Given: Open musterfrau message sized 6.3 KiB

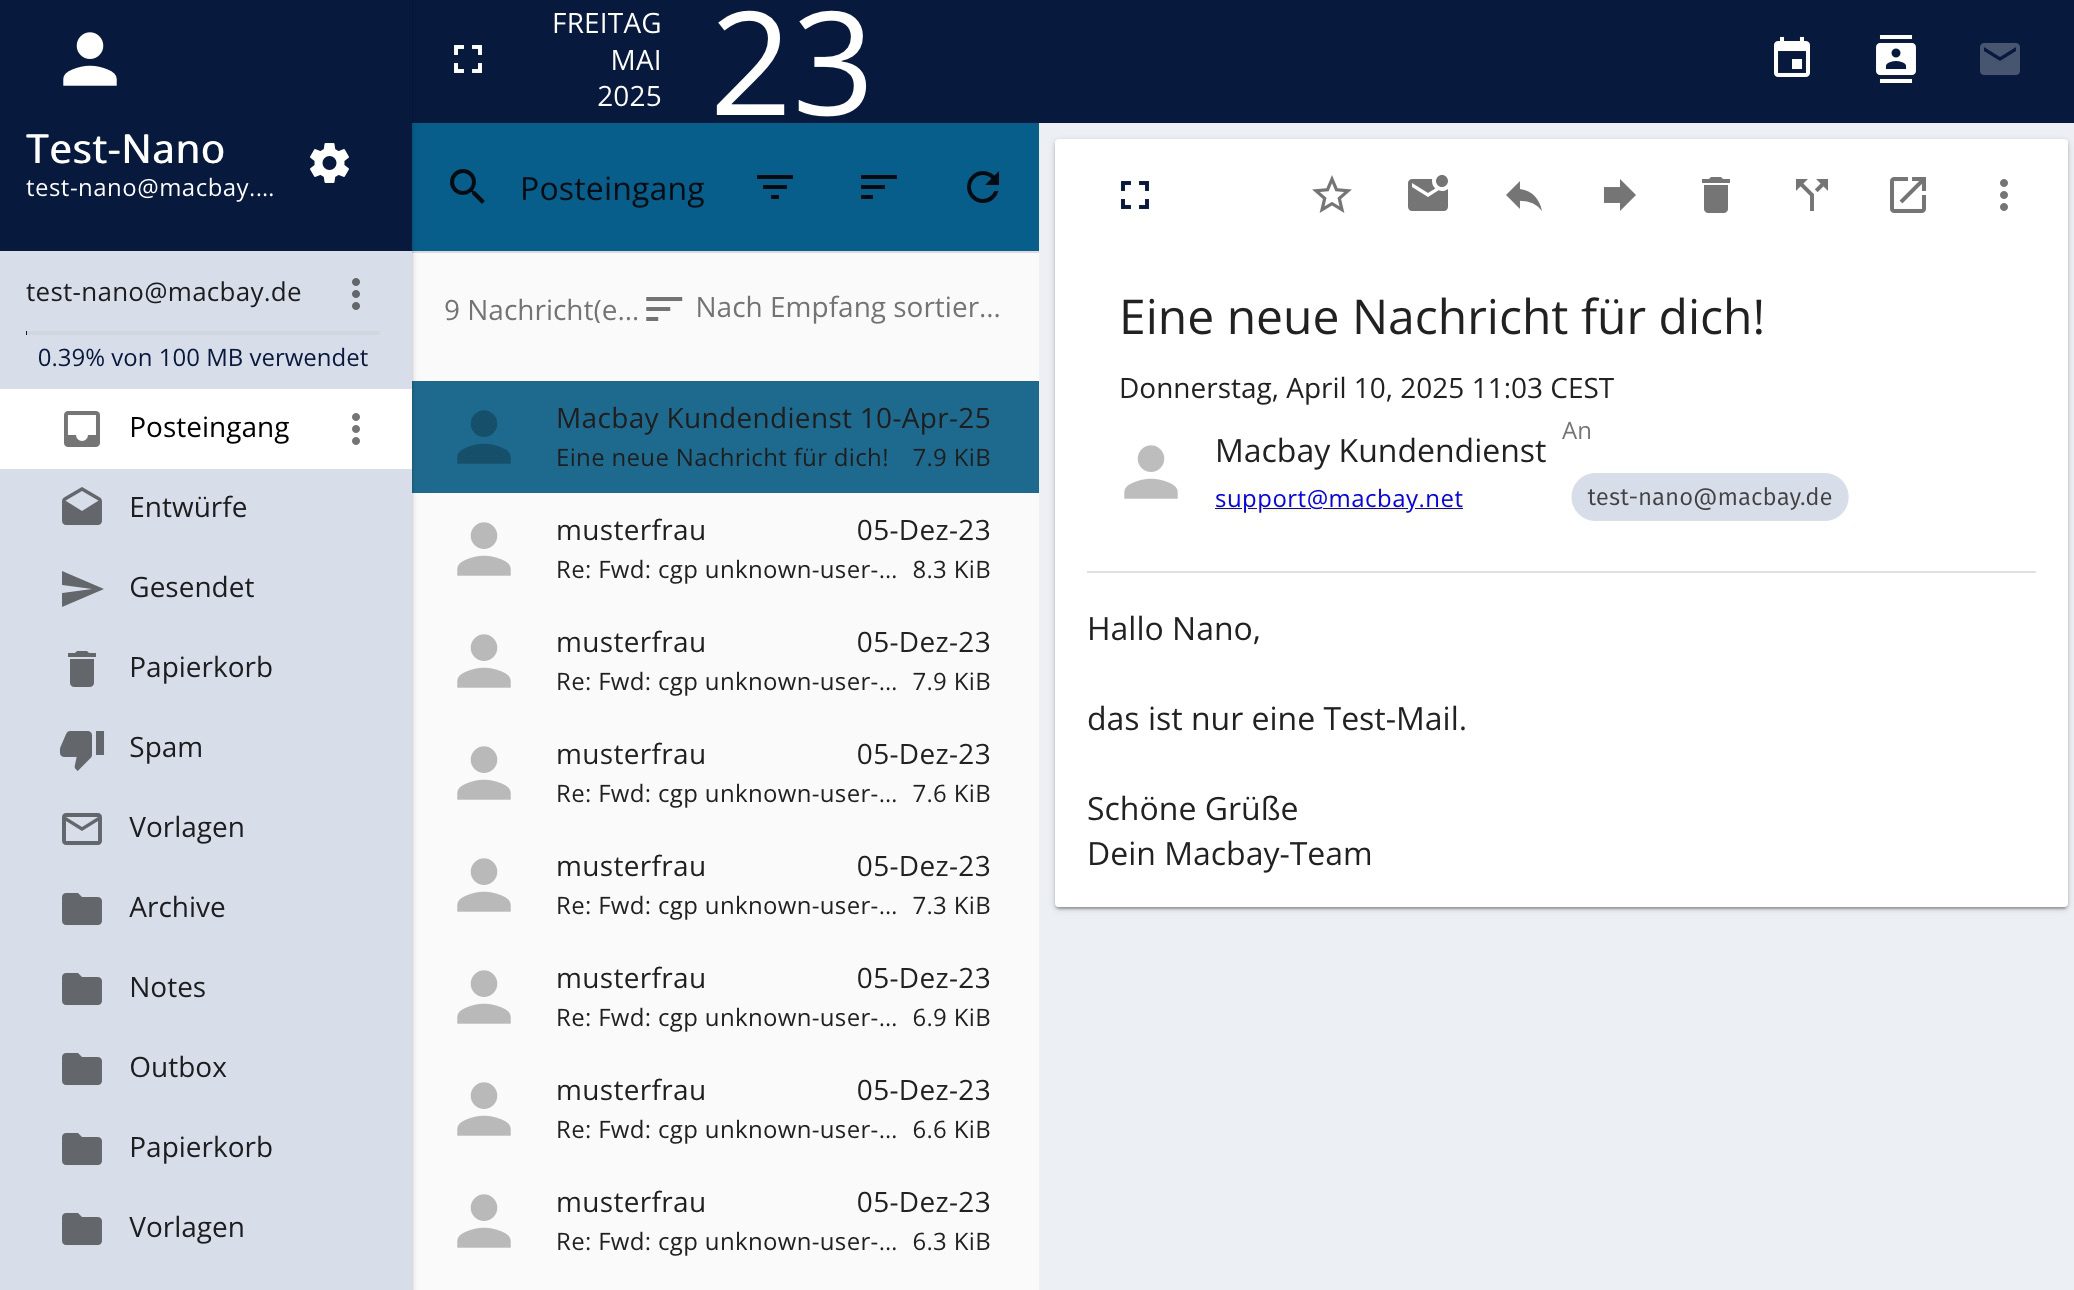Looking at the screenshot, I should 725,1221.
